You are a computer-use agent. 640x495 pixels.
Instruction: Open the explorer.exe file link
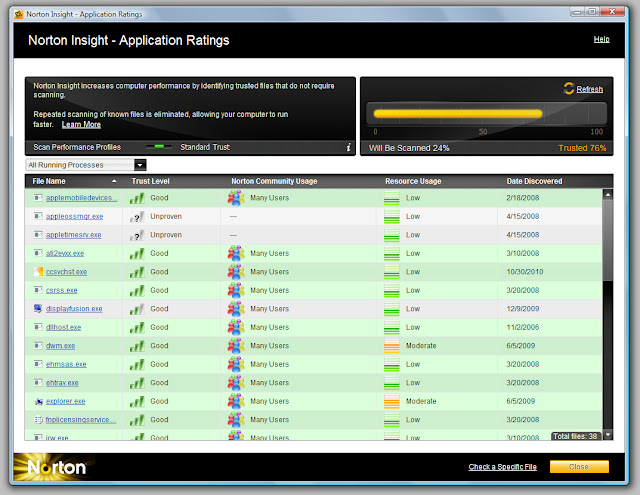click(x=66, y=401)
